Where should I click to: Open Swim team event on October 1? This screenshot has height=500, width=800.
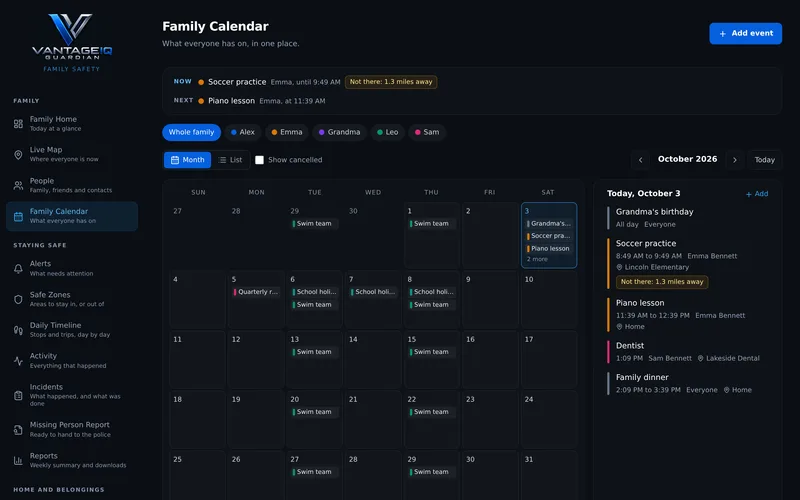click(x=432, y=224)
